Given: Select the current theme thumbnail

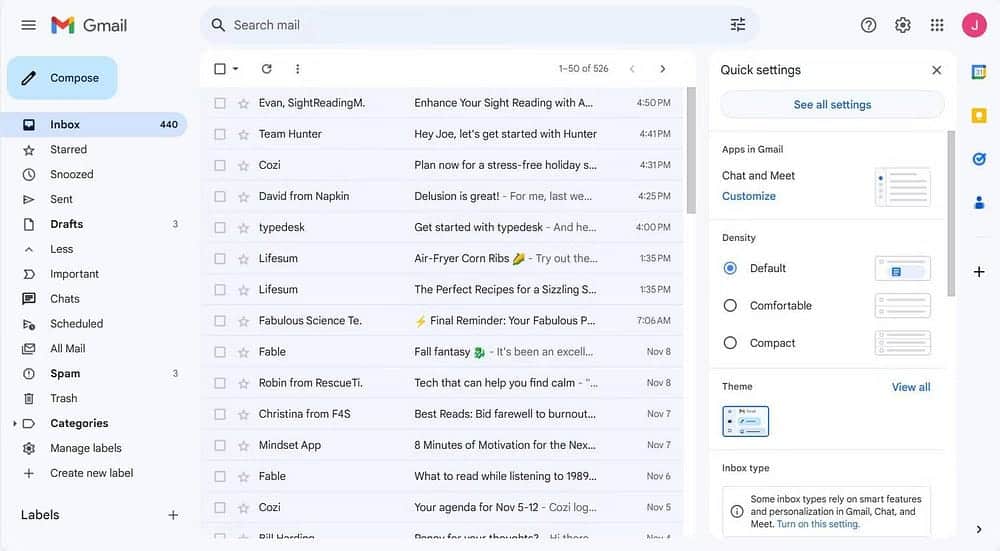Looking at the screenshot, I should pyautogui.click(x=745, y=421).
